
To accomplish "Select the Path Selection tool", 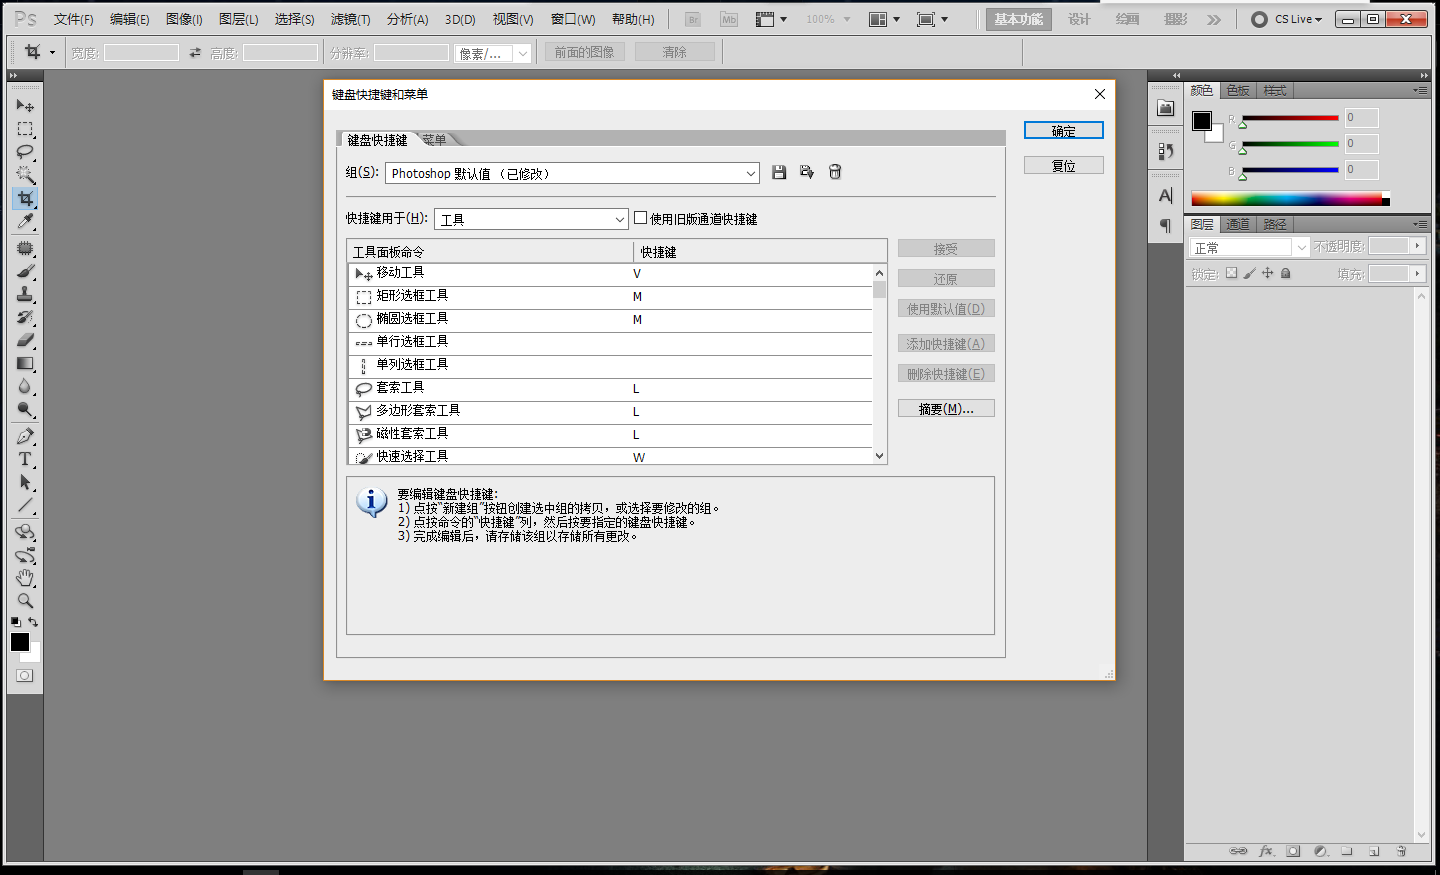I will pos(25,482).
